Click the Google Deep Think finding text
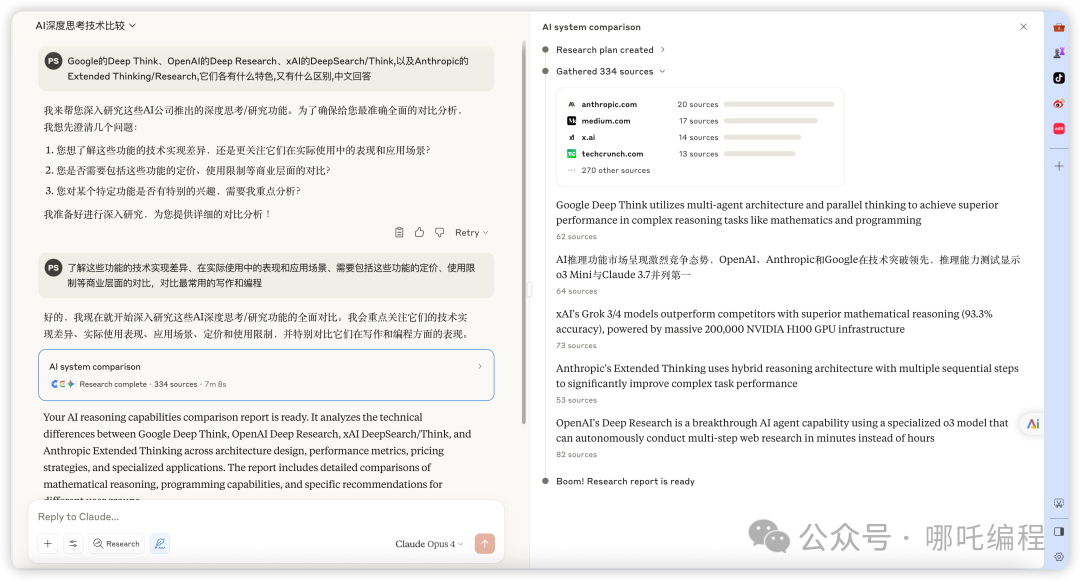Screen dimensions: 1080x581 click(777, 212)
